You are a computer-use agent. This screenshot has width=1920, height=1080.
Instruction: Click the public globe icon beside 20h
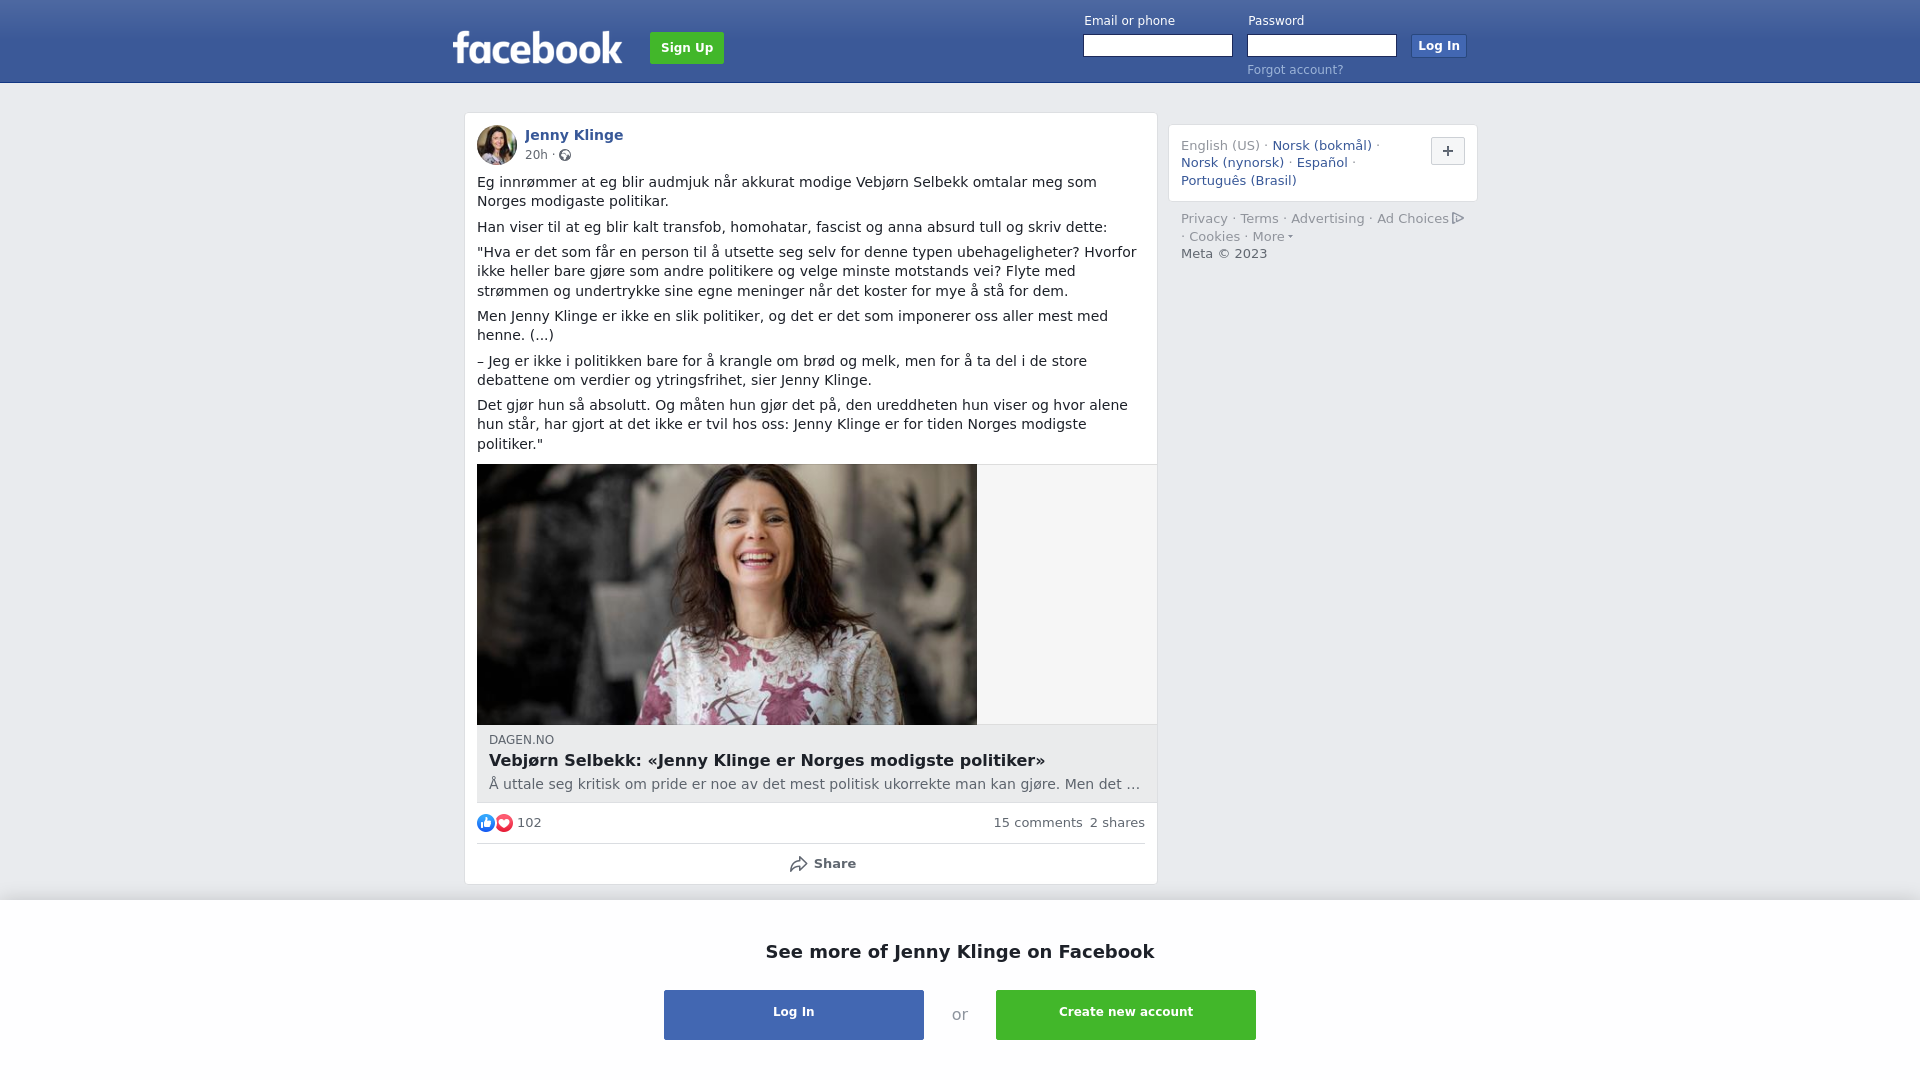[565, 155]
